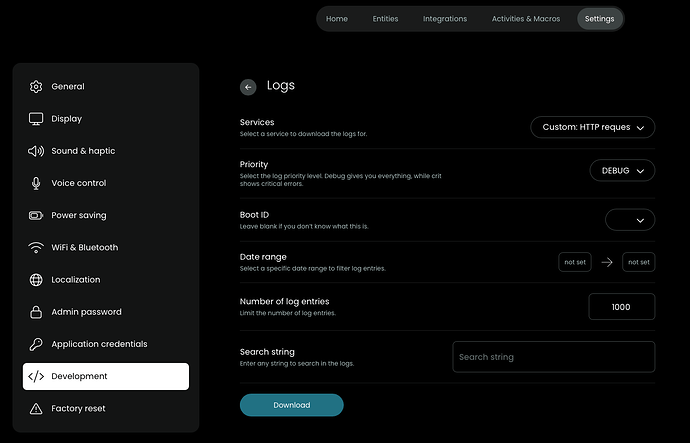Select the Settings tab
The image size is (690, 443).
[x=599, y=19]
